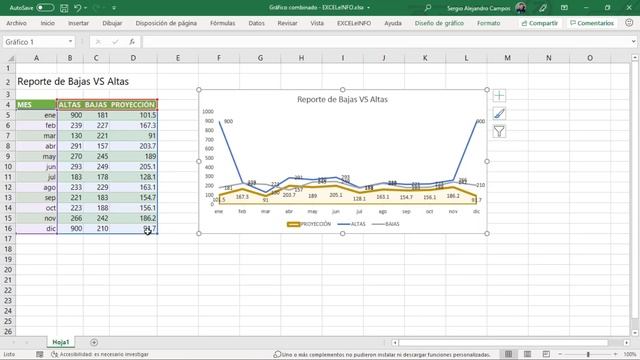Switch to the Dibujar tab
The image size is (640, 360).
112,23
